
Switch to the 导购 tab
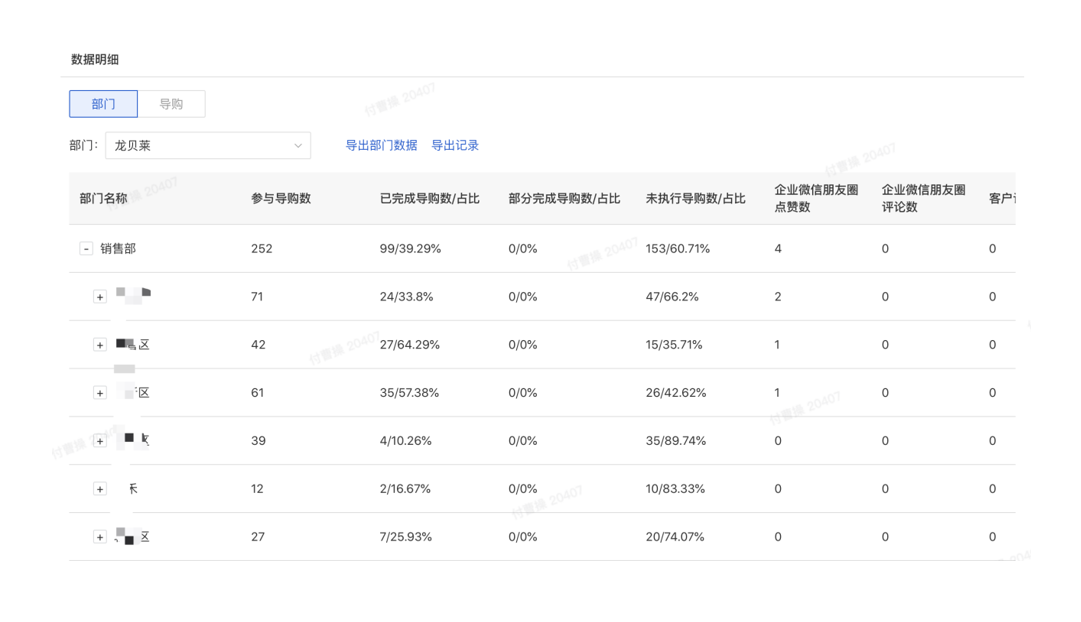(x=171, y=103)
